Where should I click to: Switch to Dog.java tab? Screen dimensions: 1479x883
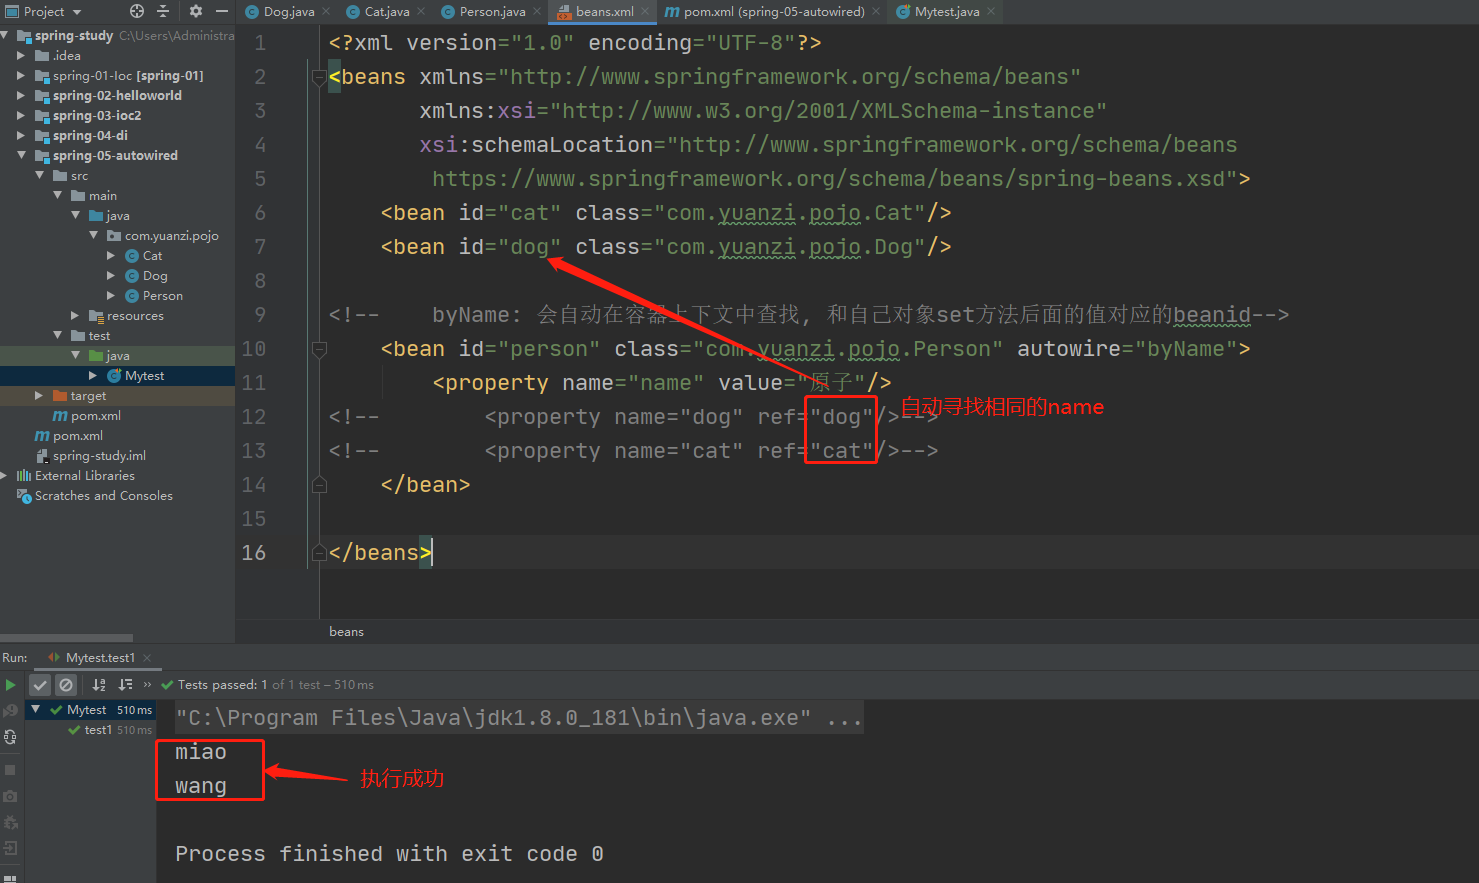(x=289, y=12)
